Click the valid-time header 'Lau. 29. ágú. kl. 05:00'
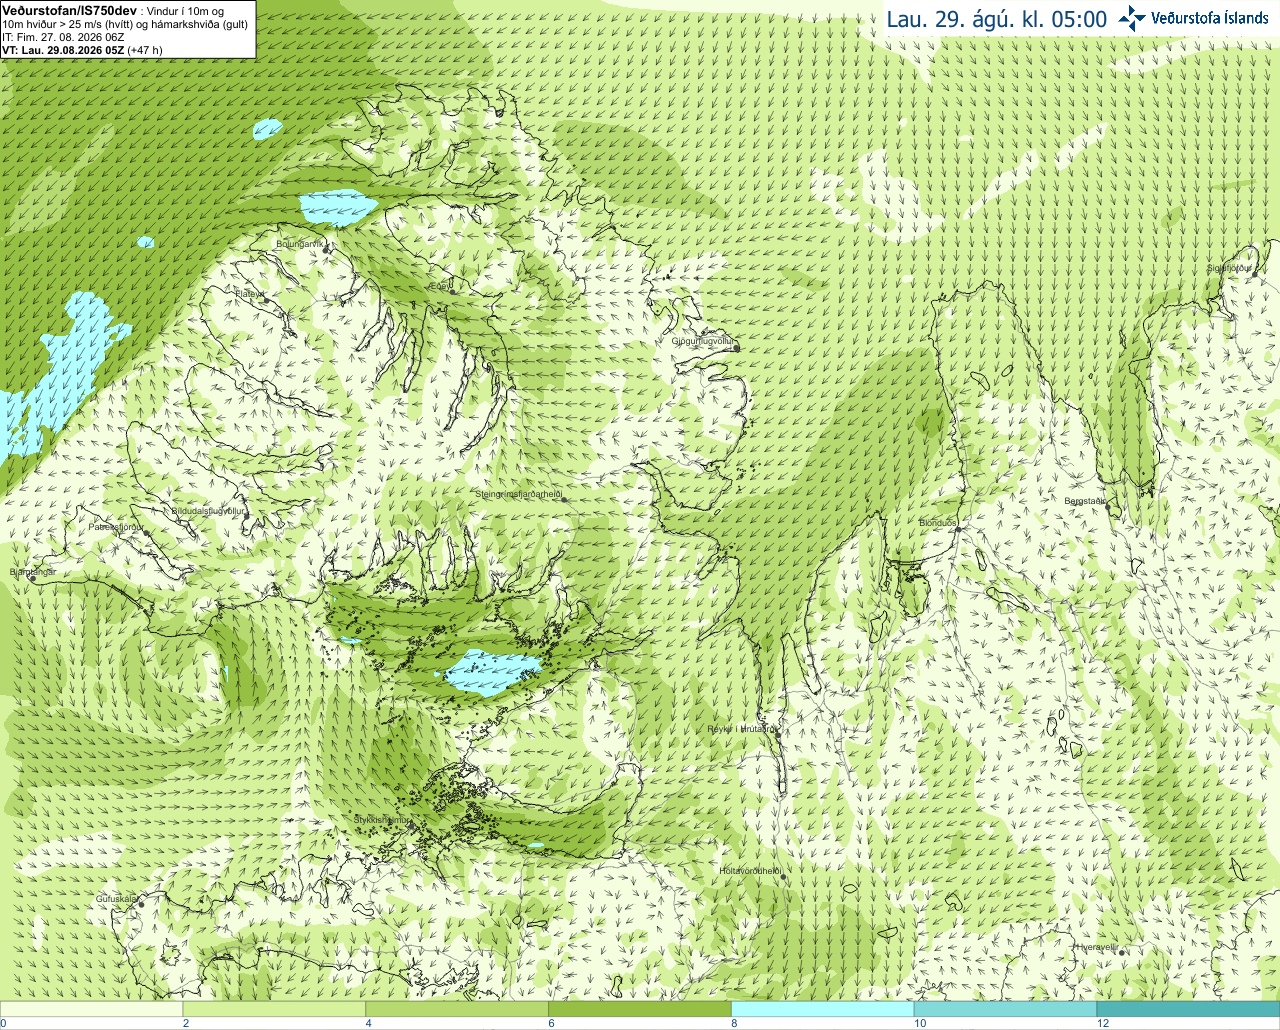This screenshot has height=1030, width=1280. click(x=997, y=19)
